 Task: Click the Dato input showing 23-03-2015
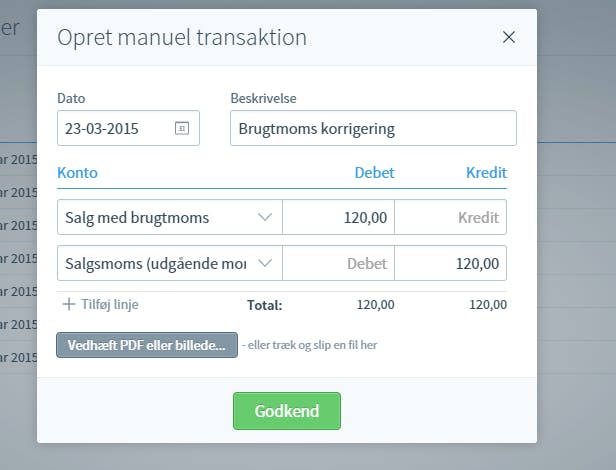pyautogui.click(x=128, y=128)
